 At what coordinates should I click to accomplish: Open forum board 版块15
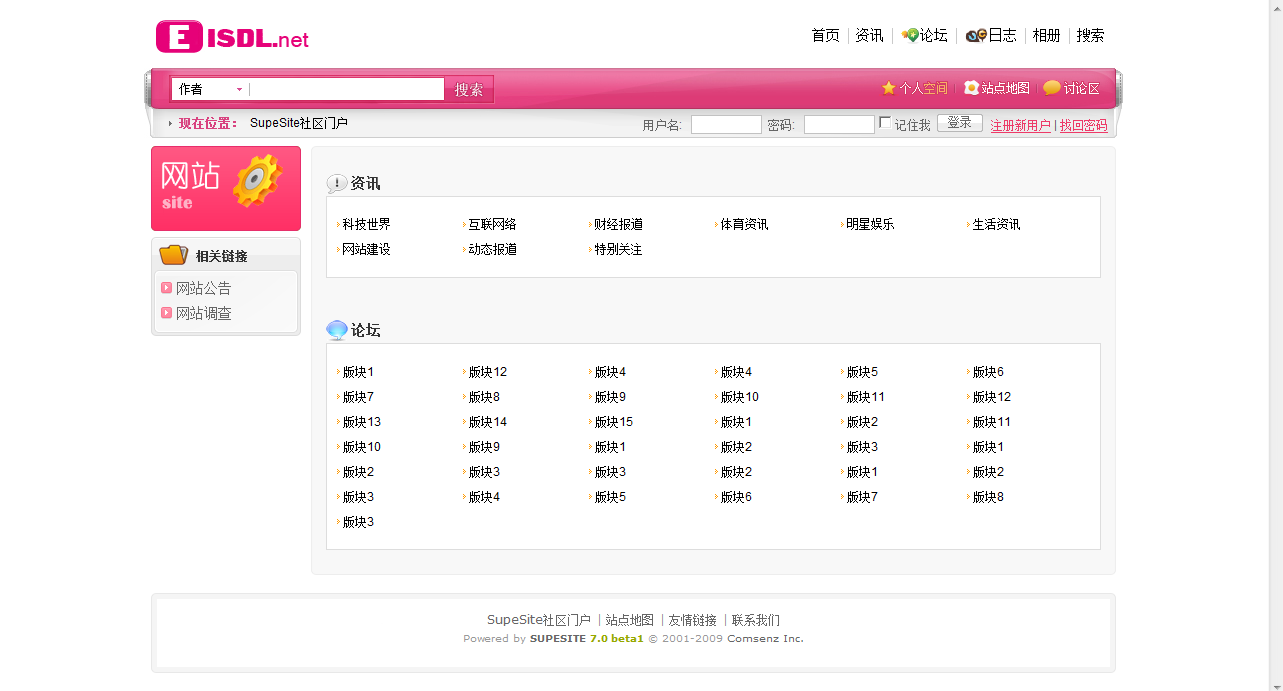coord(614,422)
